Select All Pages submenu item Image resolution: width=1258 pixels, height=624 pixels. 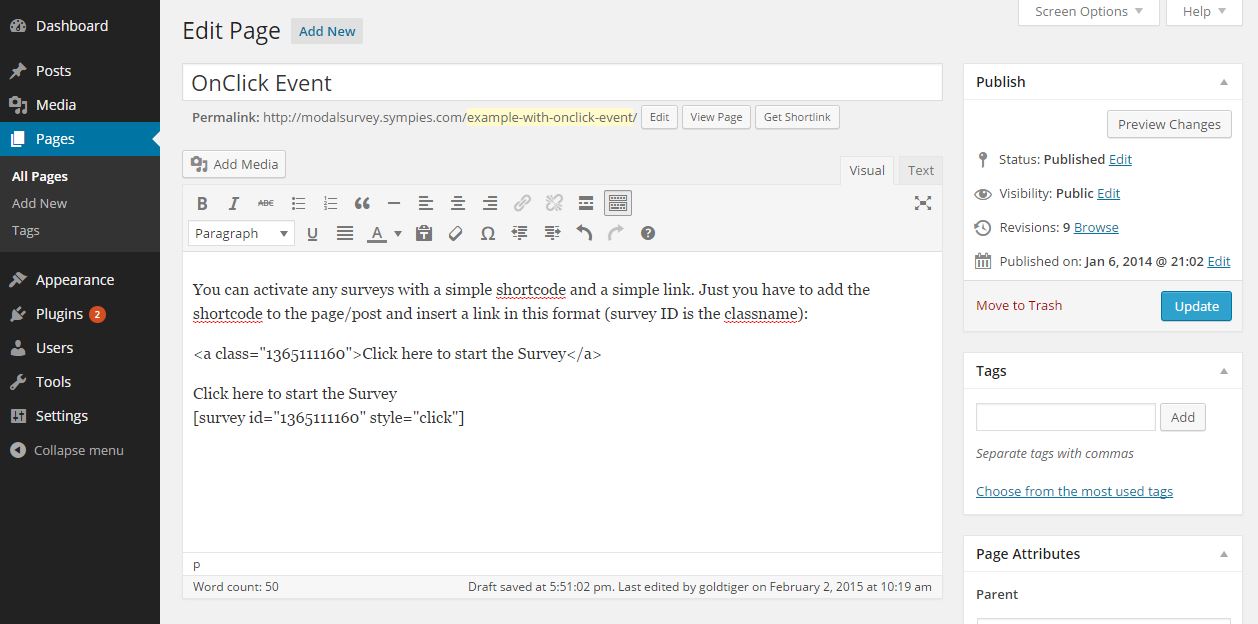pos(40,176)
